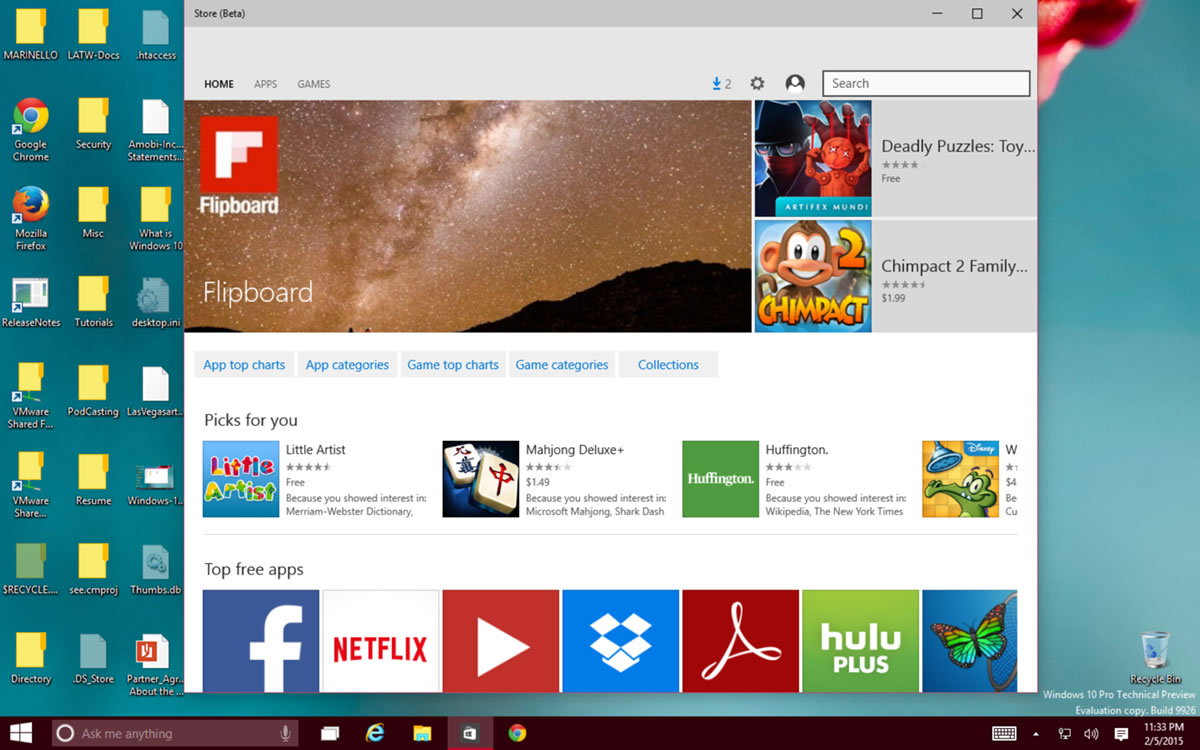This screenshot has height=750, width=1200.
Task: Open Internet Explorer from the taskbar
Action: [x=375, y=733]
